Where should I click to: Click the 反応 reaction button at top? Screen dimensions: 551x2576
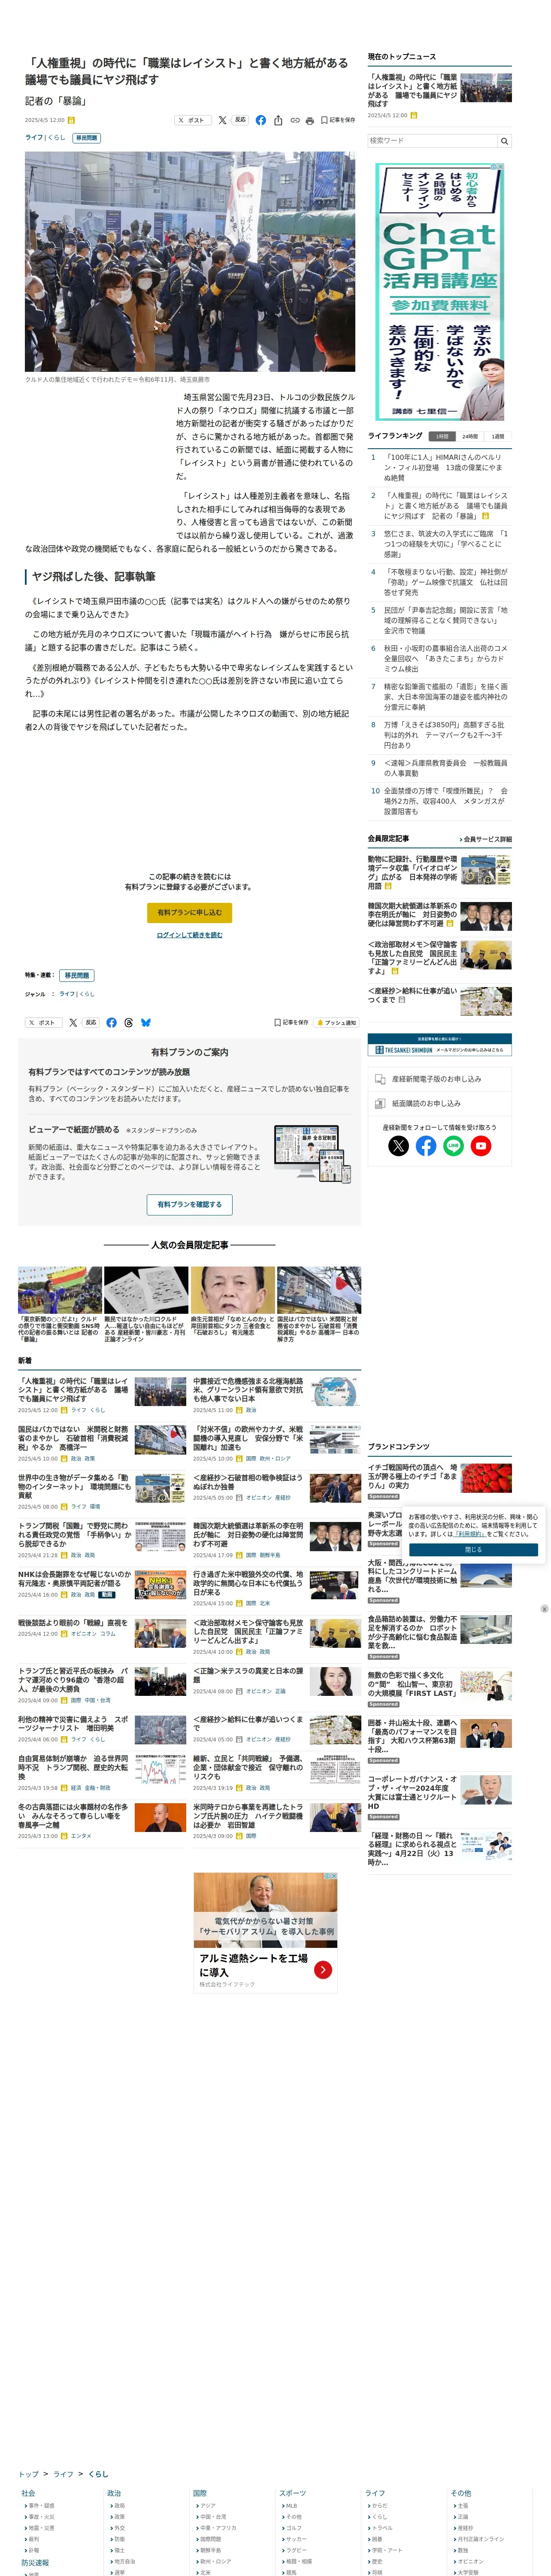(x=240, y=120)
